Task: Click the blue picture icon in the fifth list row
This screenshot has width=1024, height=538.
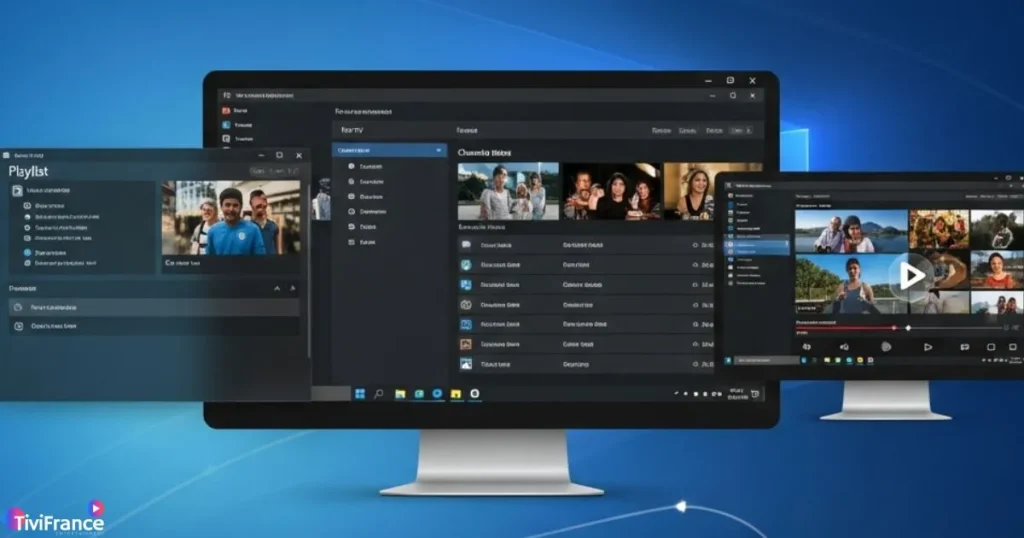Action: click(x=466, y=324)
